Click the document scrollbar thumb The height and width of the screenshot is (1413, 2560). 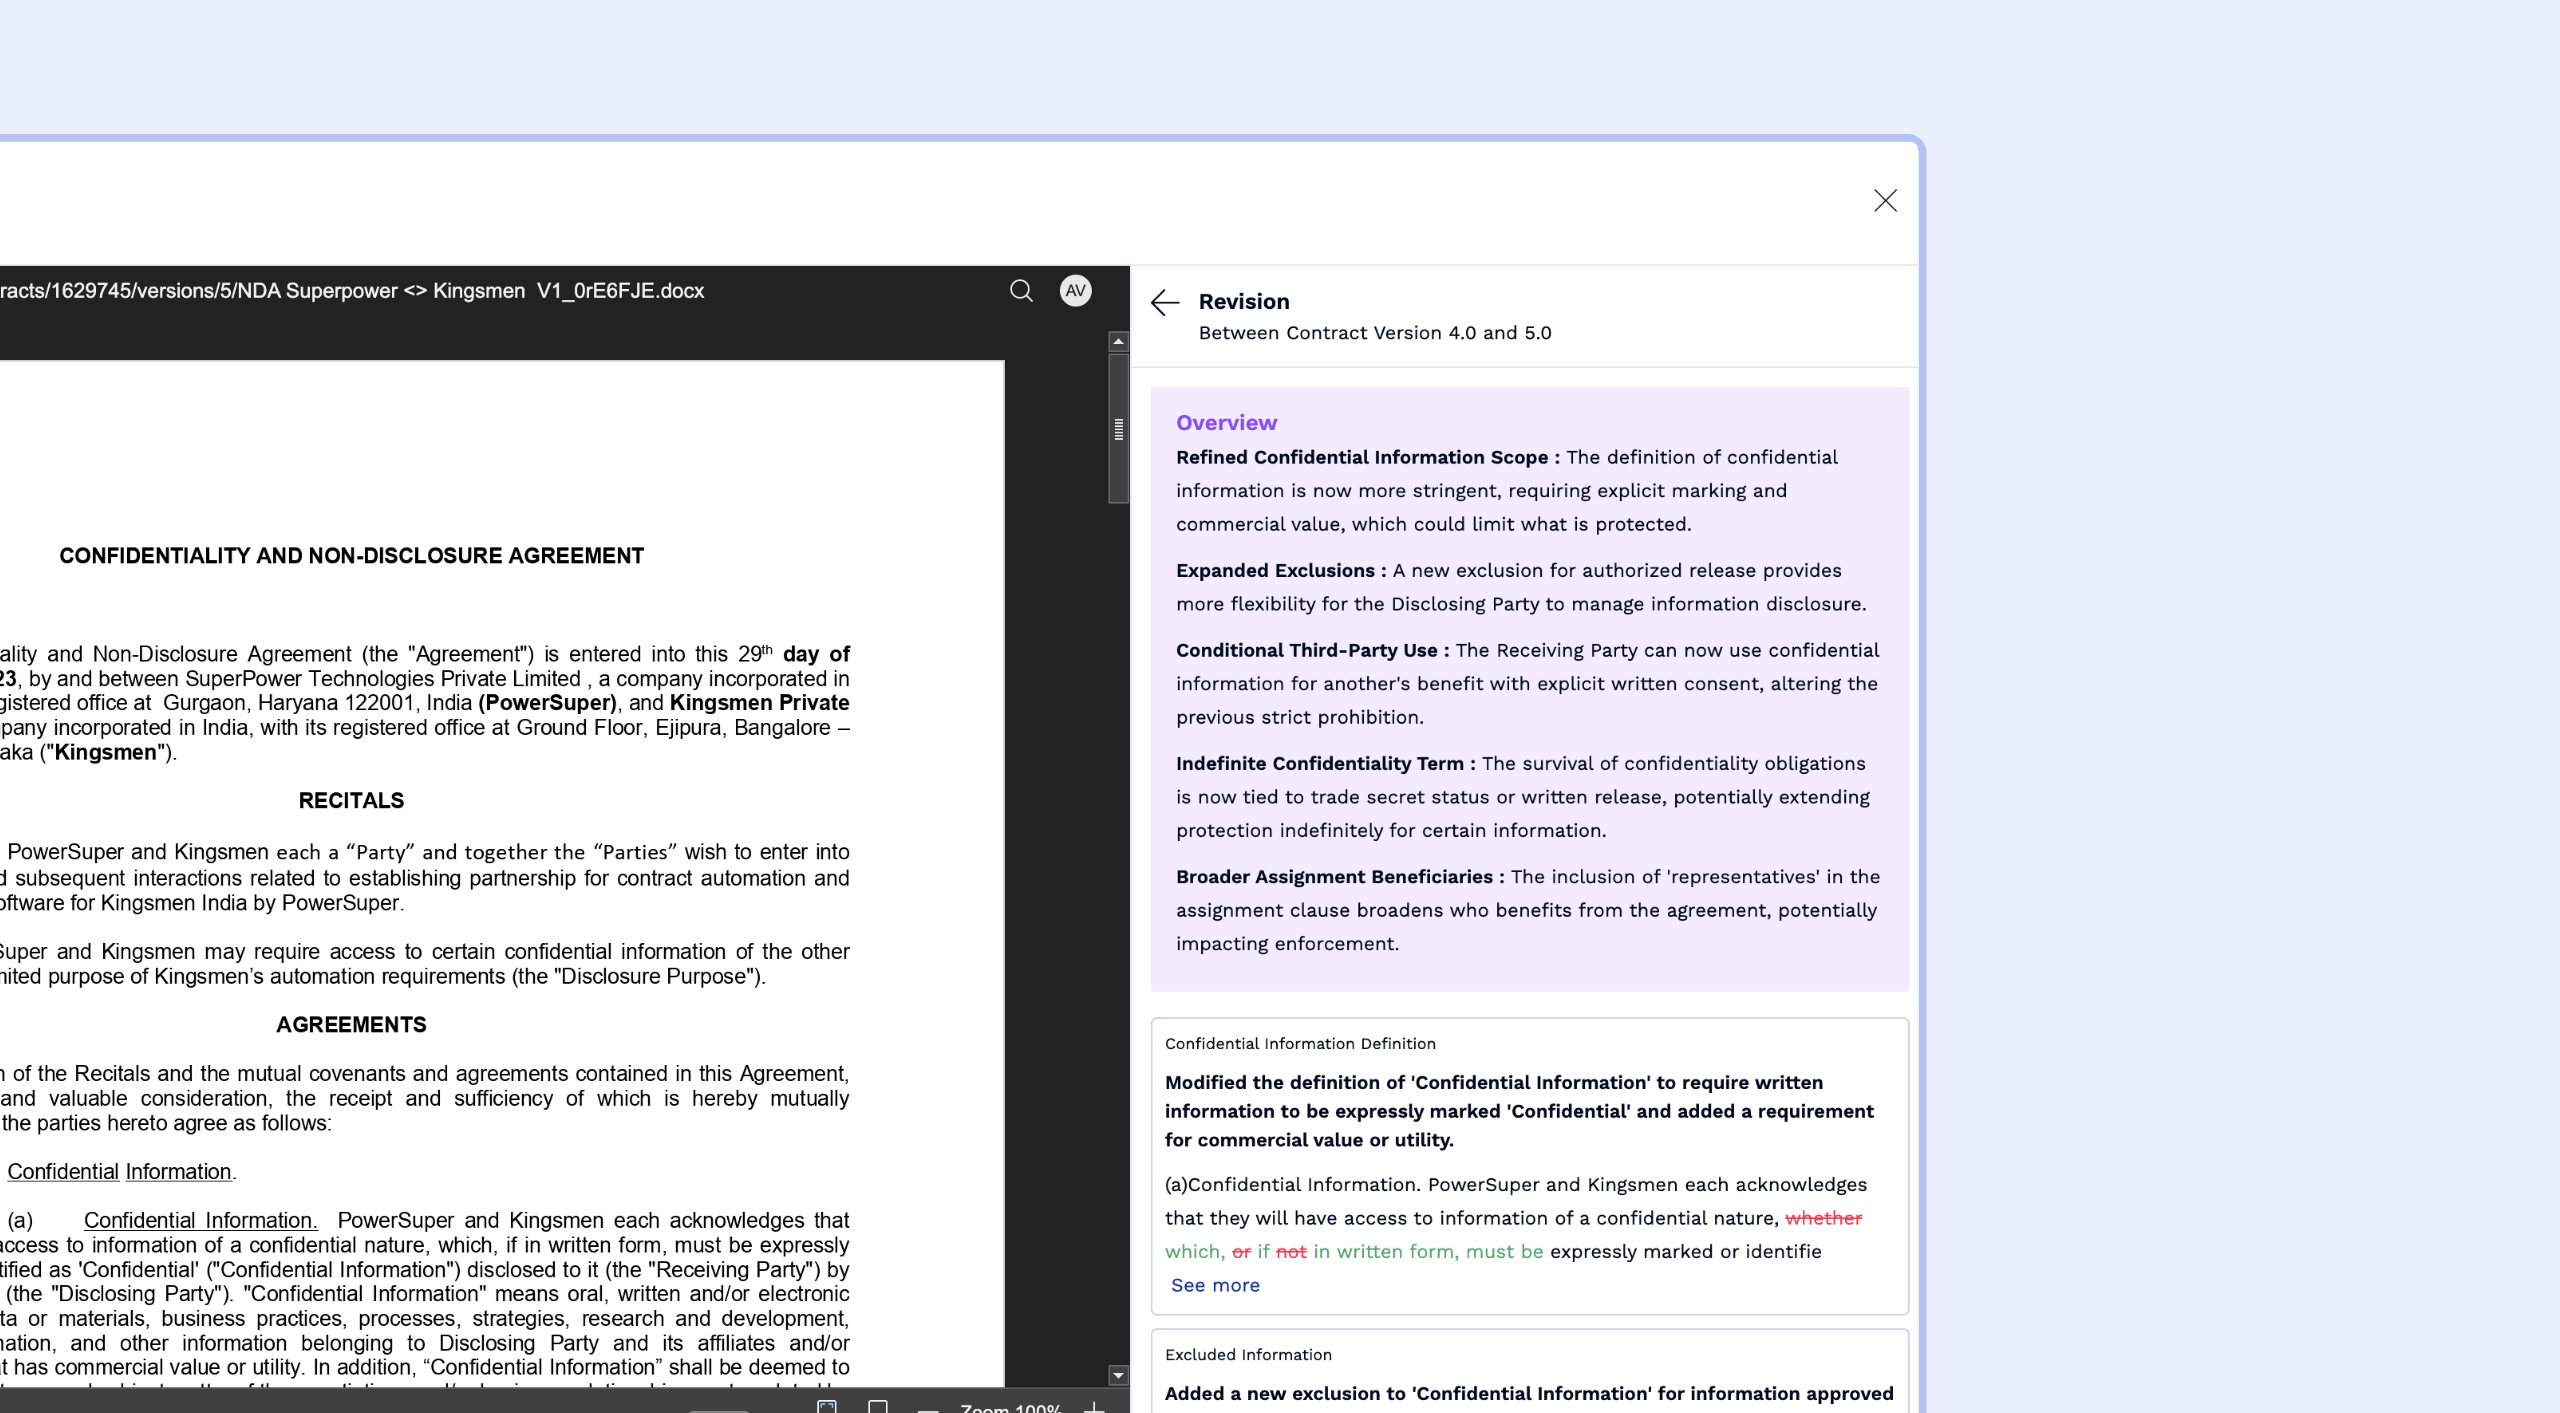[x=1118, y=429]
